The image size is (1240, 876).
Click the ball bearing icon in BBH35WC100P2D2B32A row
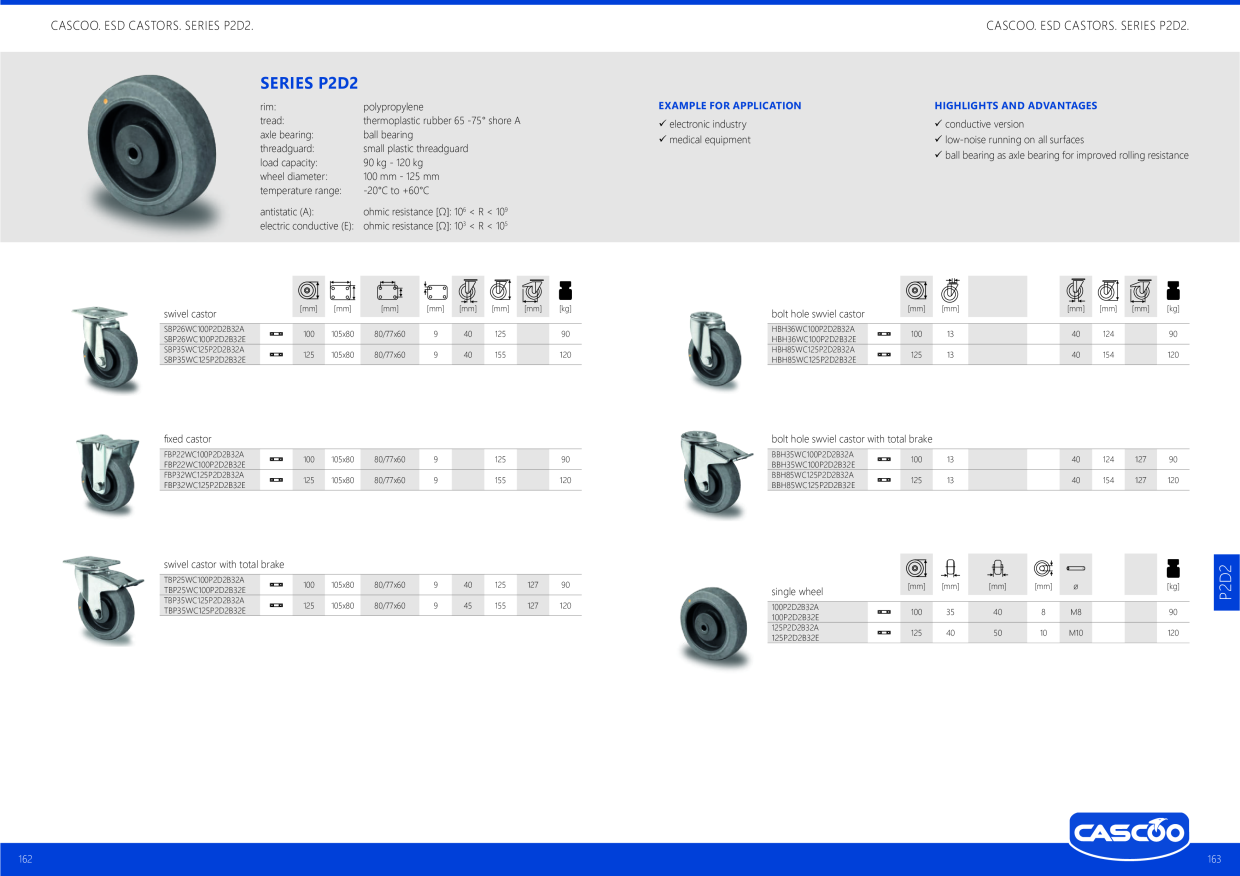coord(884,459)
